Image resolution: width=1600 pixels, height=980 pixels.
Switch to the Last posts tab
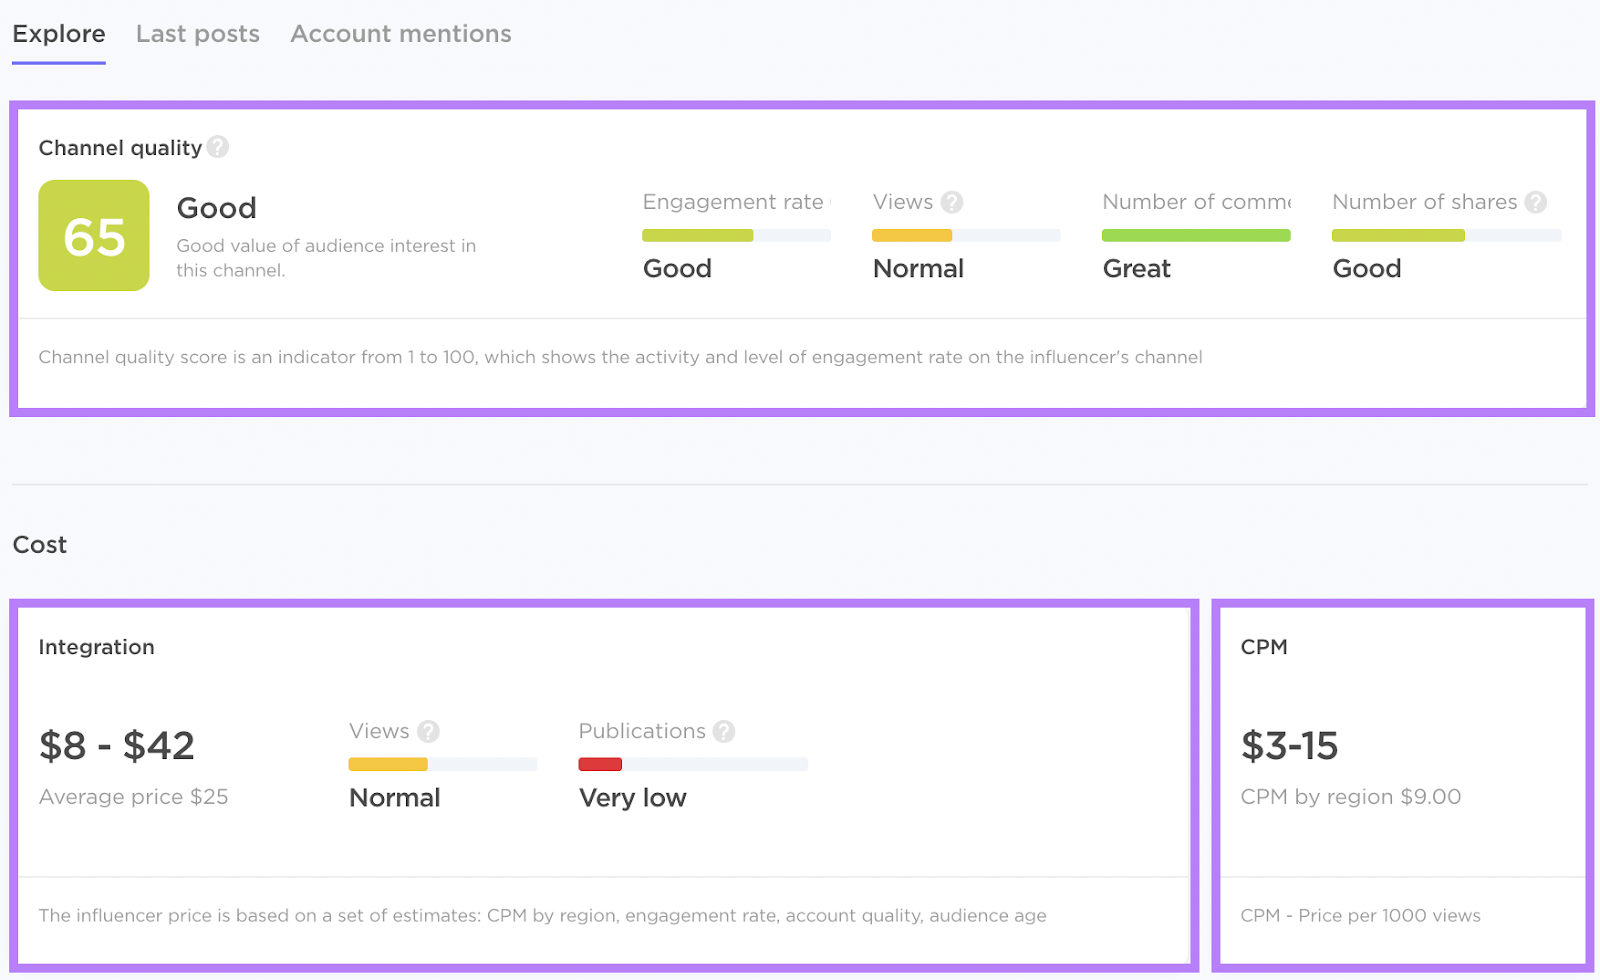pyautogui.click(x=197, y=33)
